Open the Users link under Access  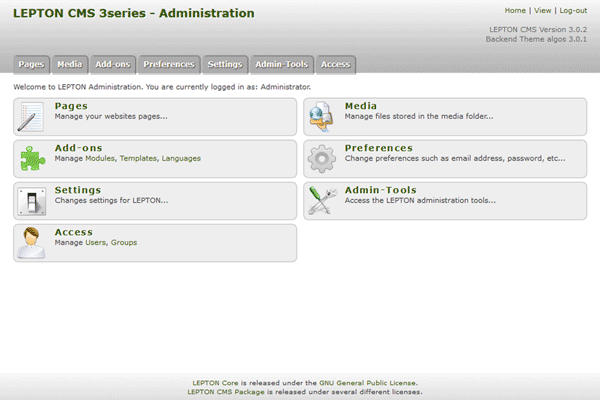coord(95,242)
